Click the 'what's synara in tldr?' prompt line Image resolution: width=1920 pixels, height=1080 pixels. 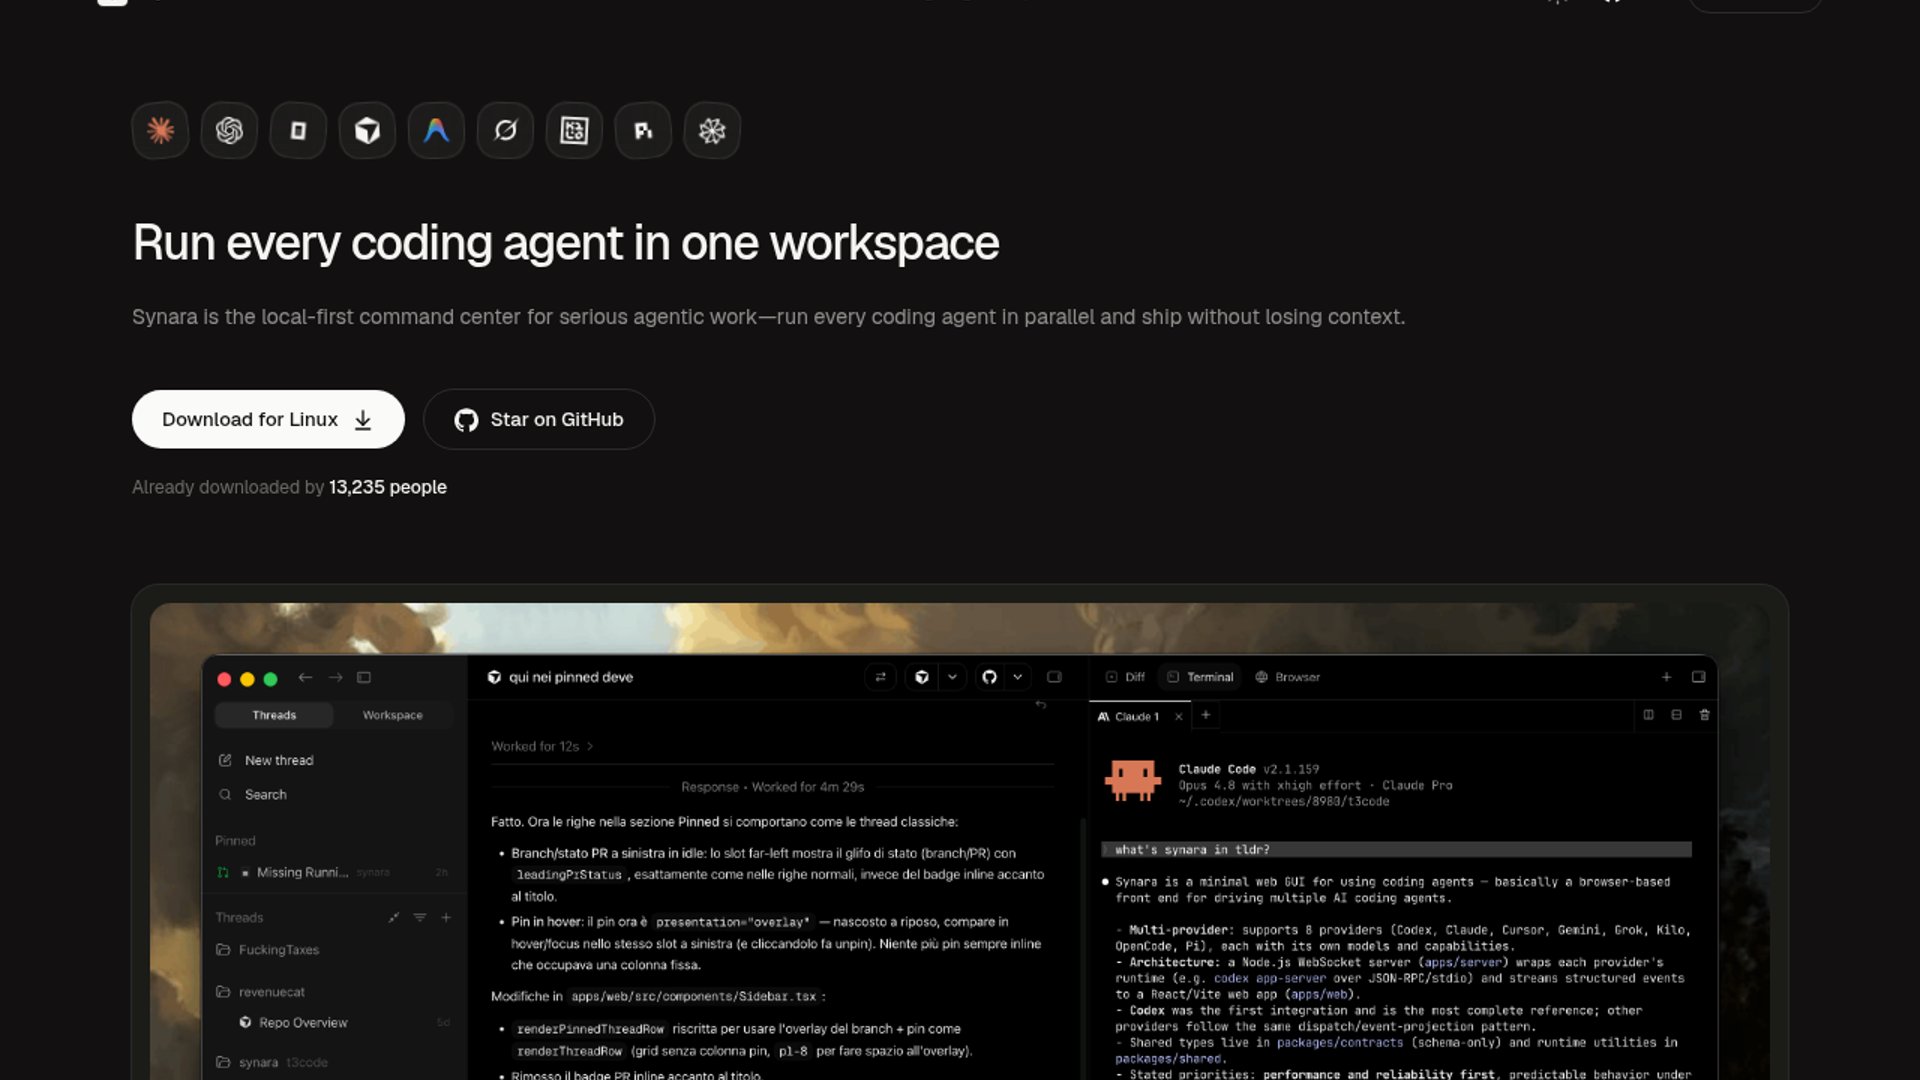click(x=1396, y=850)
